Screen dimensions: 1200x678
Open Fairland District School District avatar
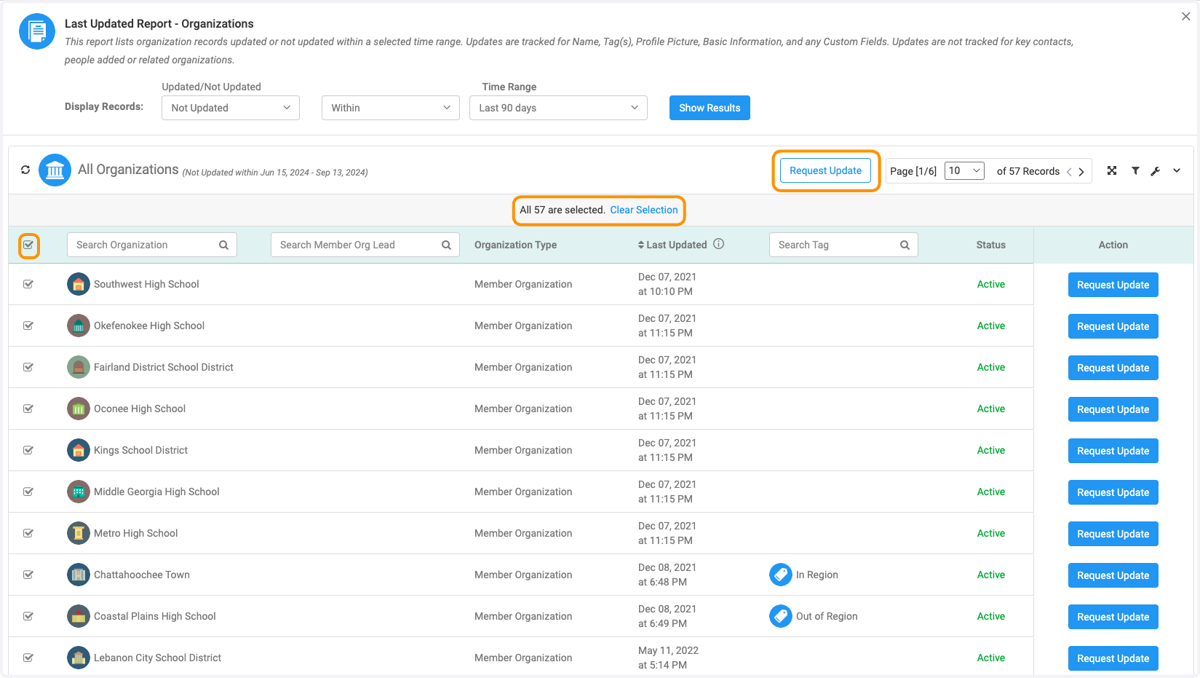coord(78,367)
